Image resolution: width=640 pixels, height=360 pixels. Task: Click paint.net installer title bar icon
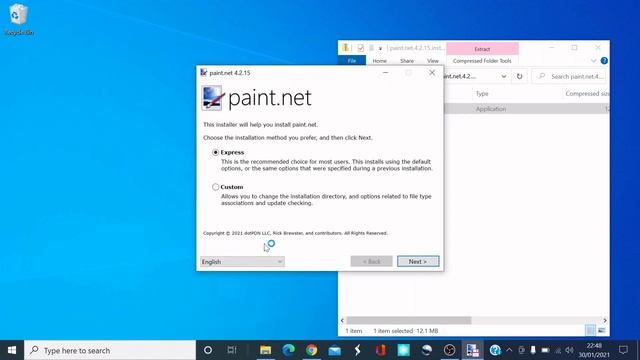click(203, 73)
